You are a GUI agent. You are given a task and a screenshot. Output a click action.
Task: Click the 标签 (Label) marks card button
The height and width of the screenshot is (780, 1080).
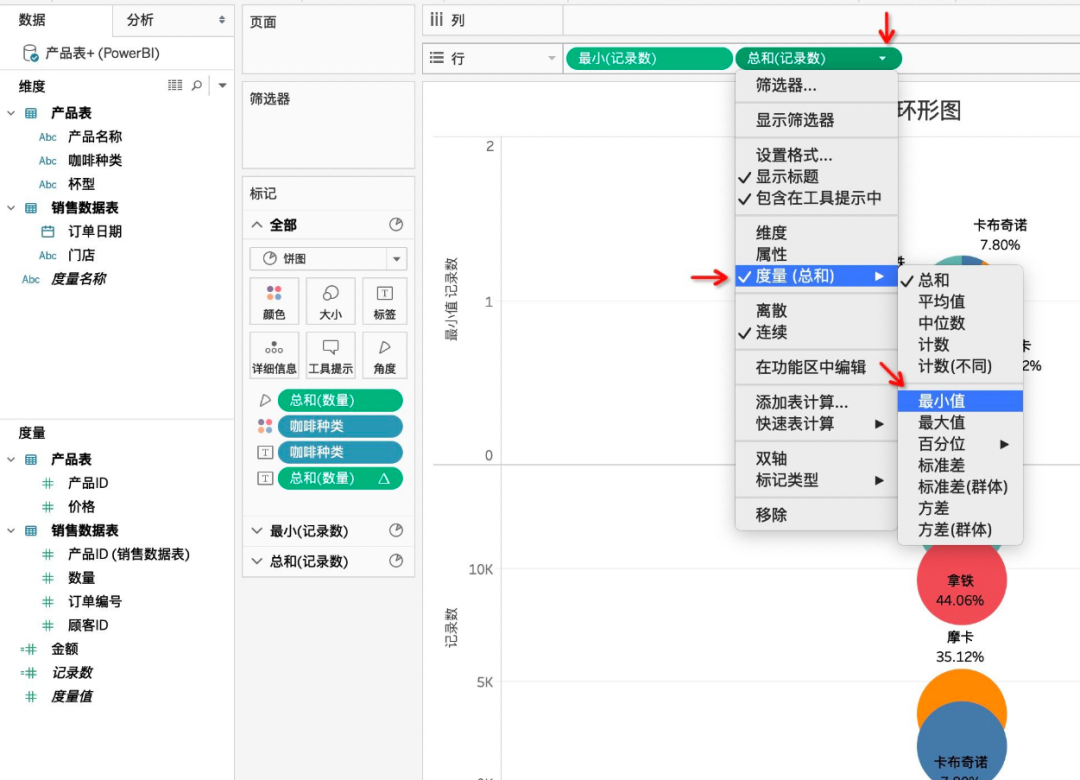[384, 301]
